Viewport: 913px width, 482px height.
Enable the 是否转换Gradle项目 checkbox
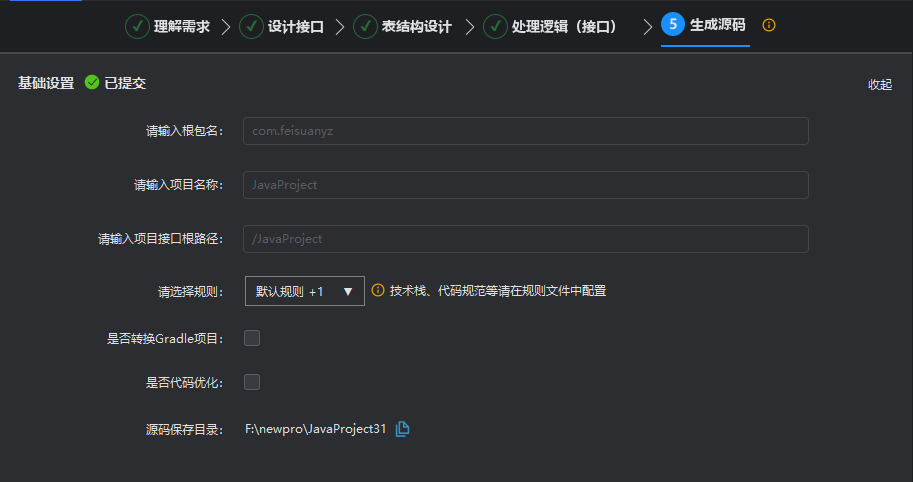pos(252,338)
